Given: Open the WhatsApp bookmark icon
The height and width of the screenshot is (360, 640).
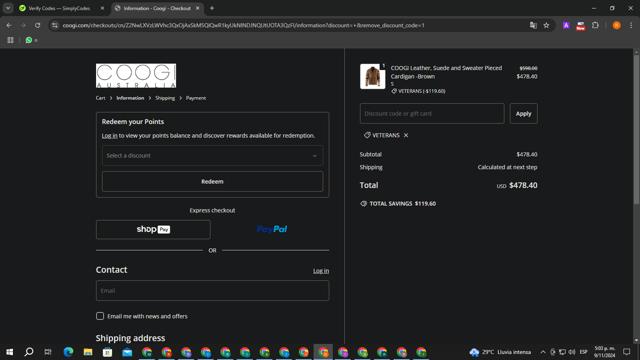Looking at the screenshot, I should (29, 40).
